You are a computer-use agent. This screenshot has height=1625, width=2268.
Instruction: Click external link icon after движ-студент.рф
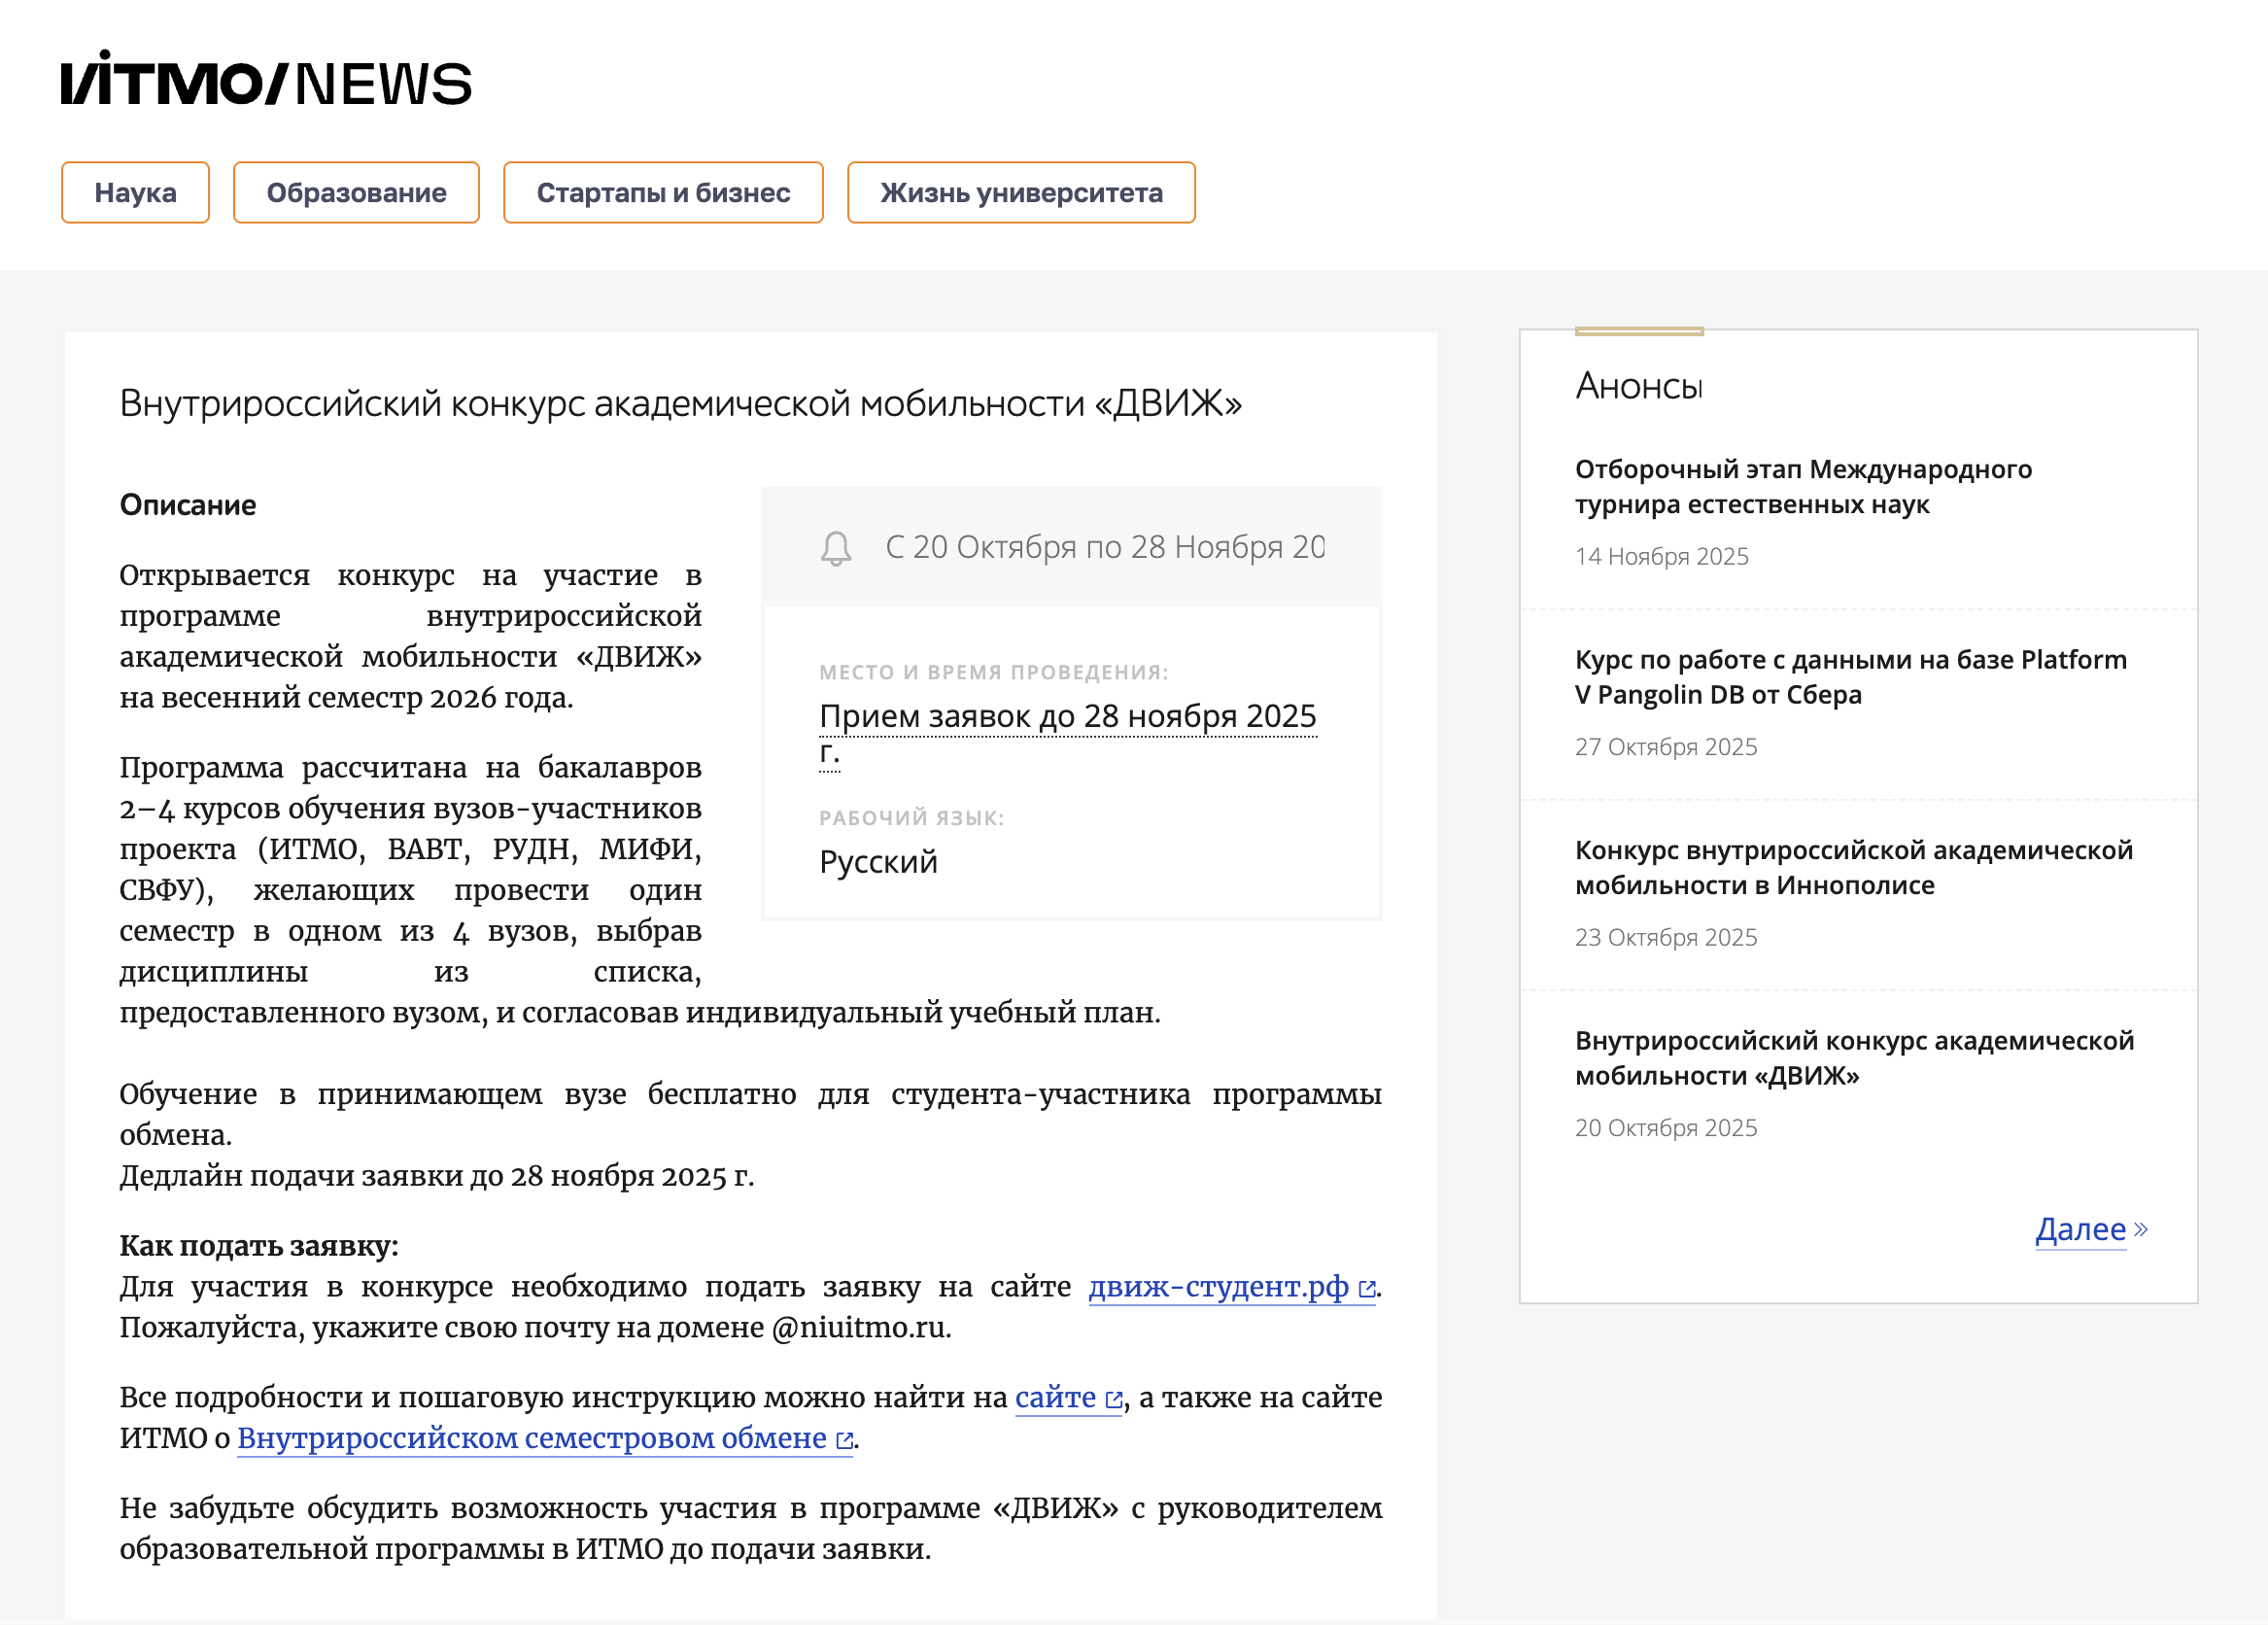click(x=1367, y=1290)
